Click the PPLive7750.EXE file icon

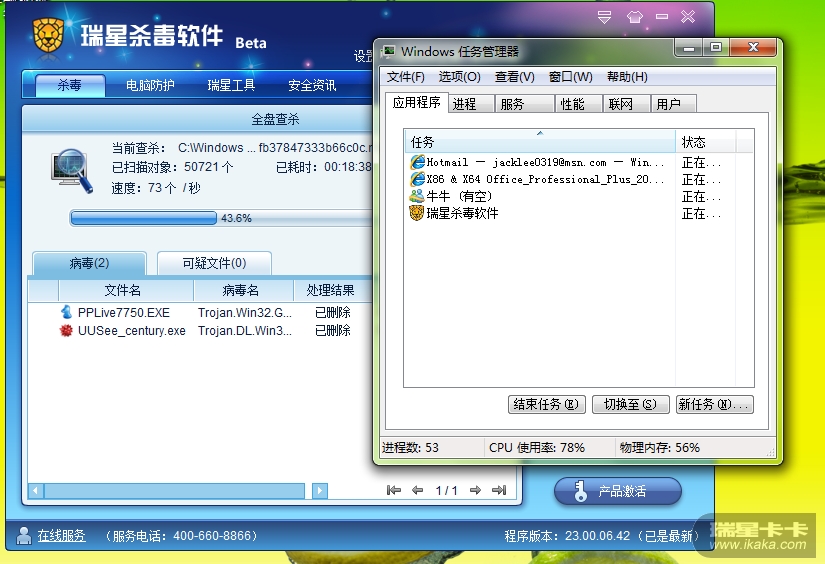(x=66, y=312)
